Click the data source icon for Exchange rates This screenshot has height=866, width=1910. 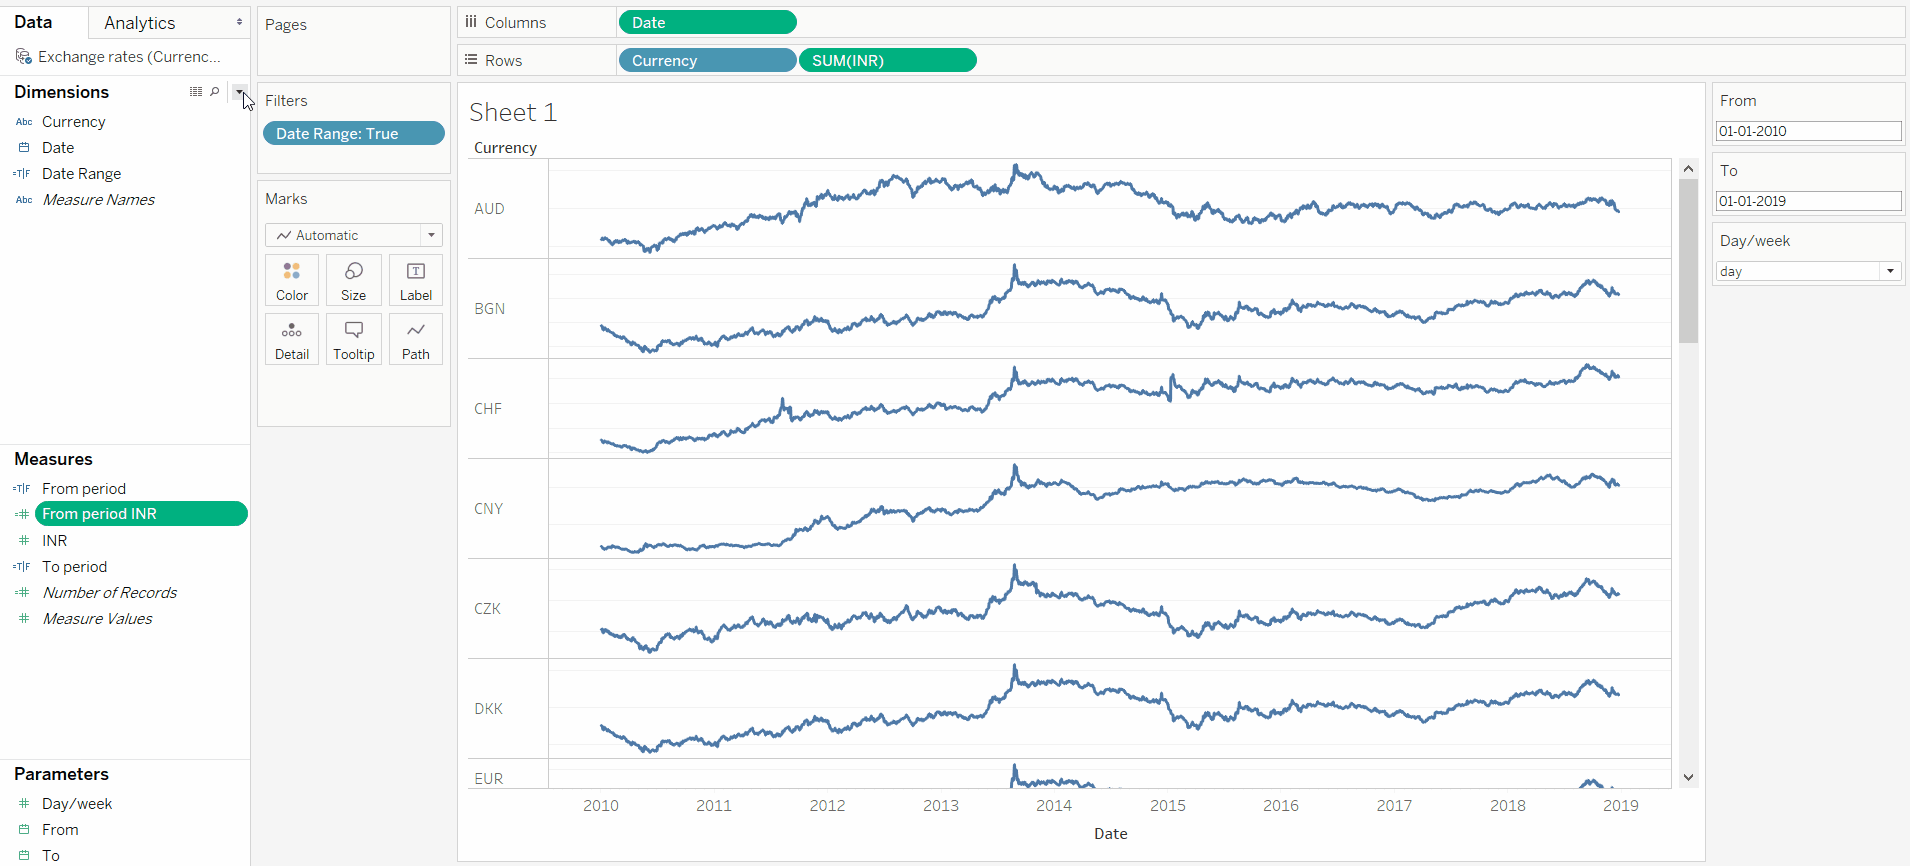[x=24, y=57]
